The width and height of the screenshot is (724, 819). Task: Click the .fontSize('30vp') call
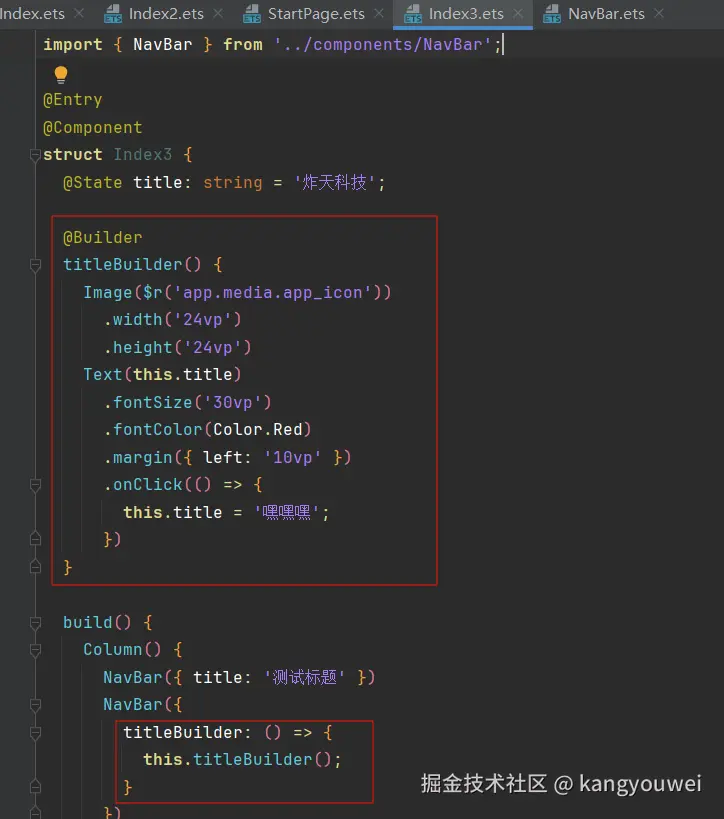tap(188, 402)
